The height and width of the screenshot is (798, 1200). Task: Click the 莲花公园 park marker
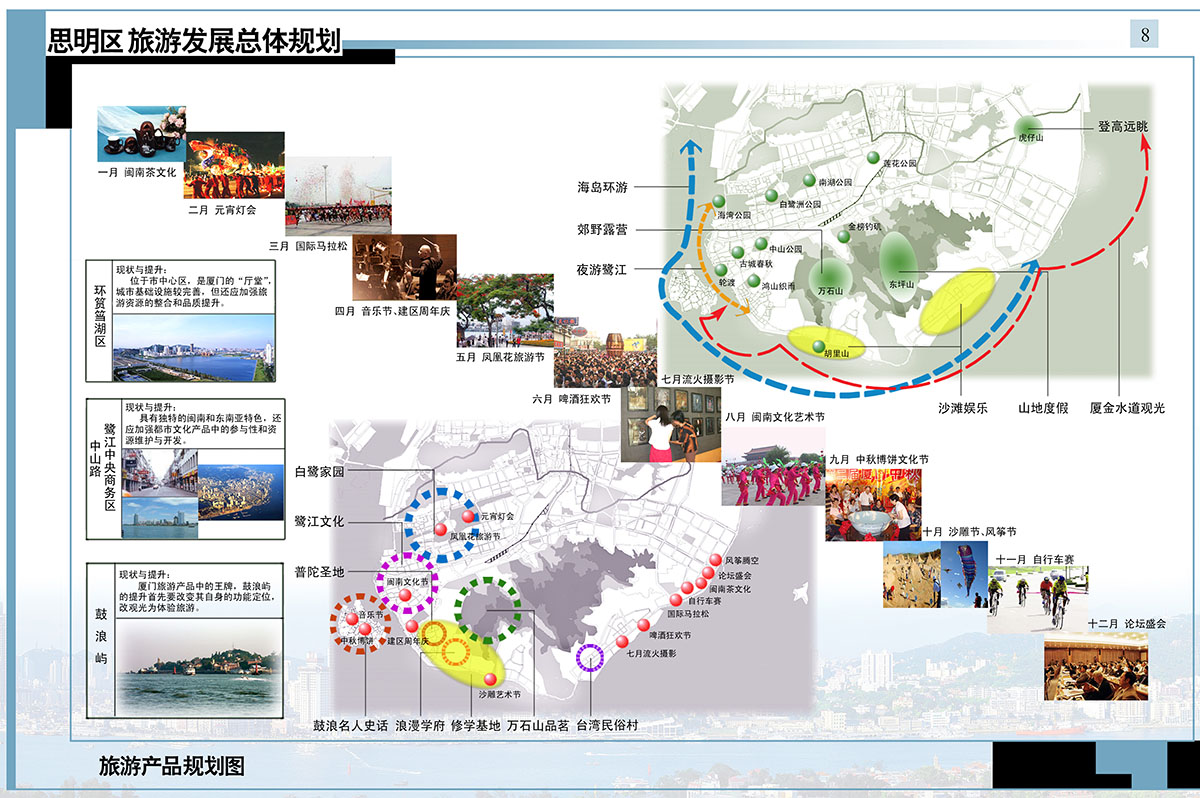pyautogui.click(x=873, y=157)
